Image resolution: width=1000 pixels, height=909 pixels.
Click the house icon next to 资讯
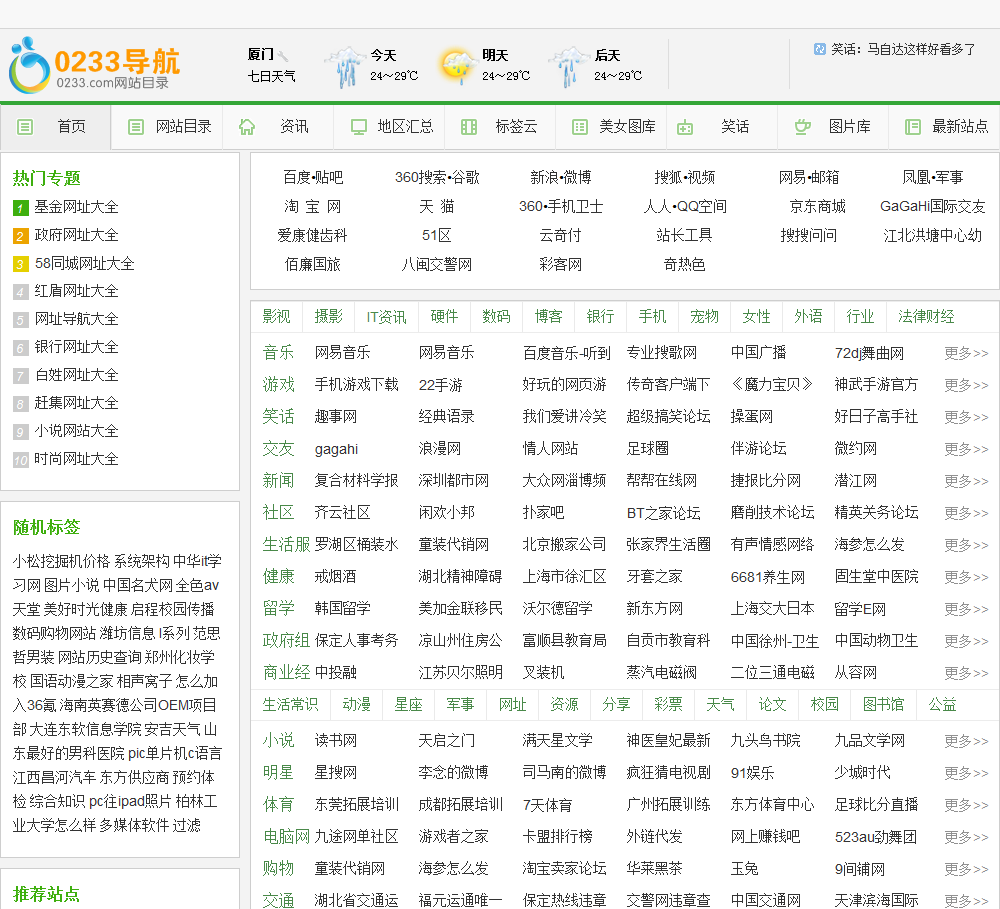247,127
